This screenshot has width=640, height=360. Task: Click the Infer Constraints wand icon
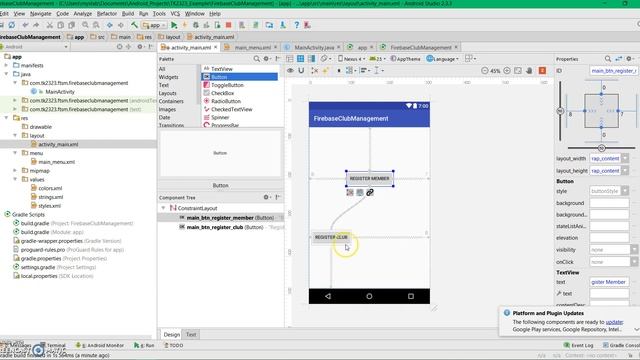coord(326,71)
